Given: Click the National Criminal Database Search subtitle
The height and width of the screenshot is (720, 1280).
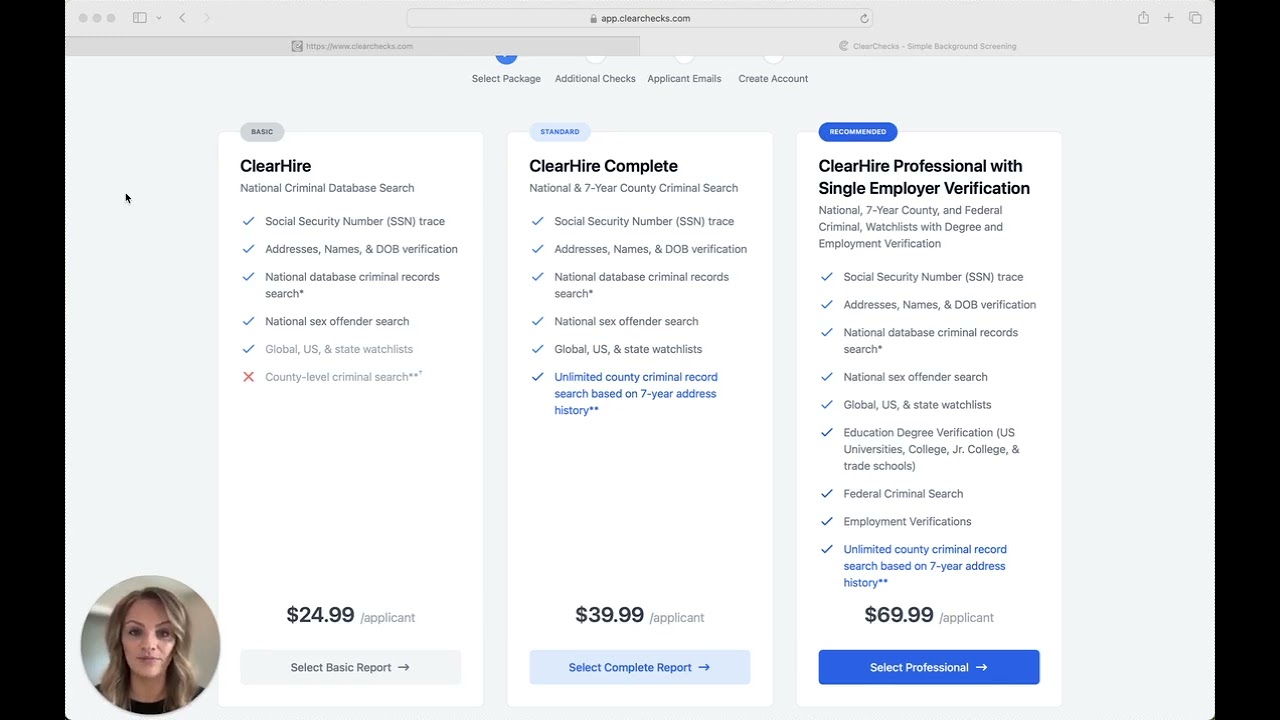Looking at the screenshot, I should coord(327,188).
